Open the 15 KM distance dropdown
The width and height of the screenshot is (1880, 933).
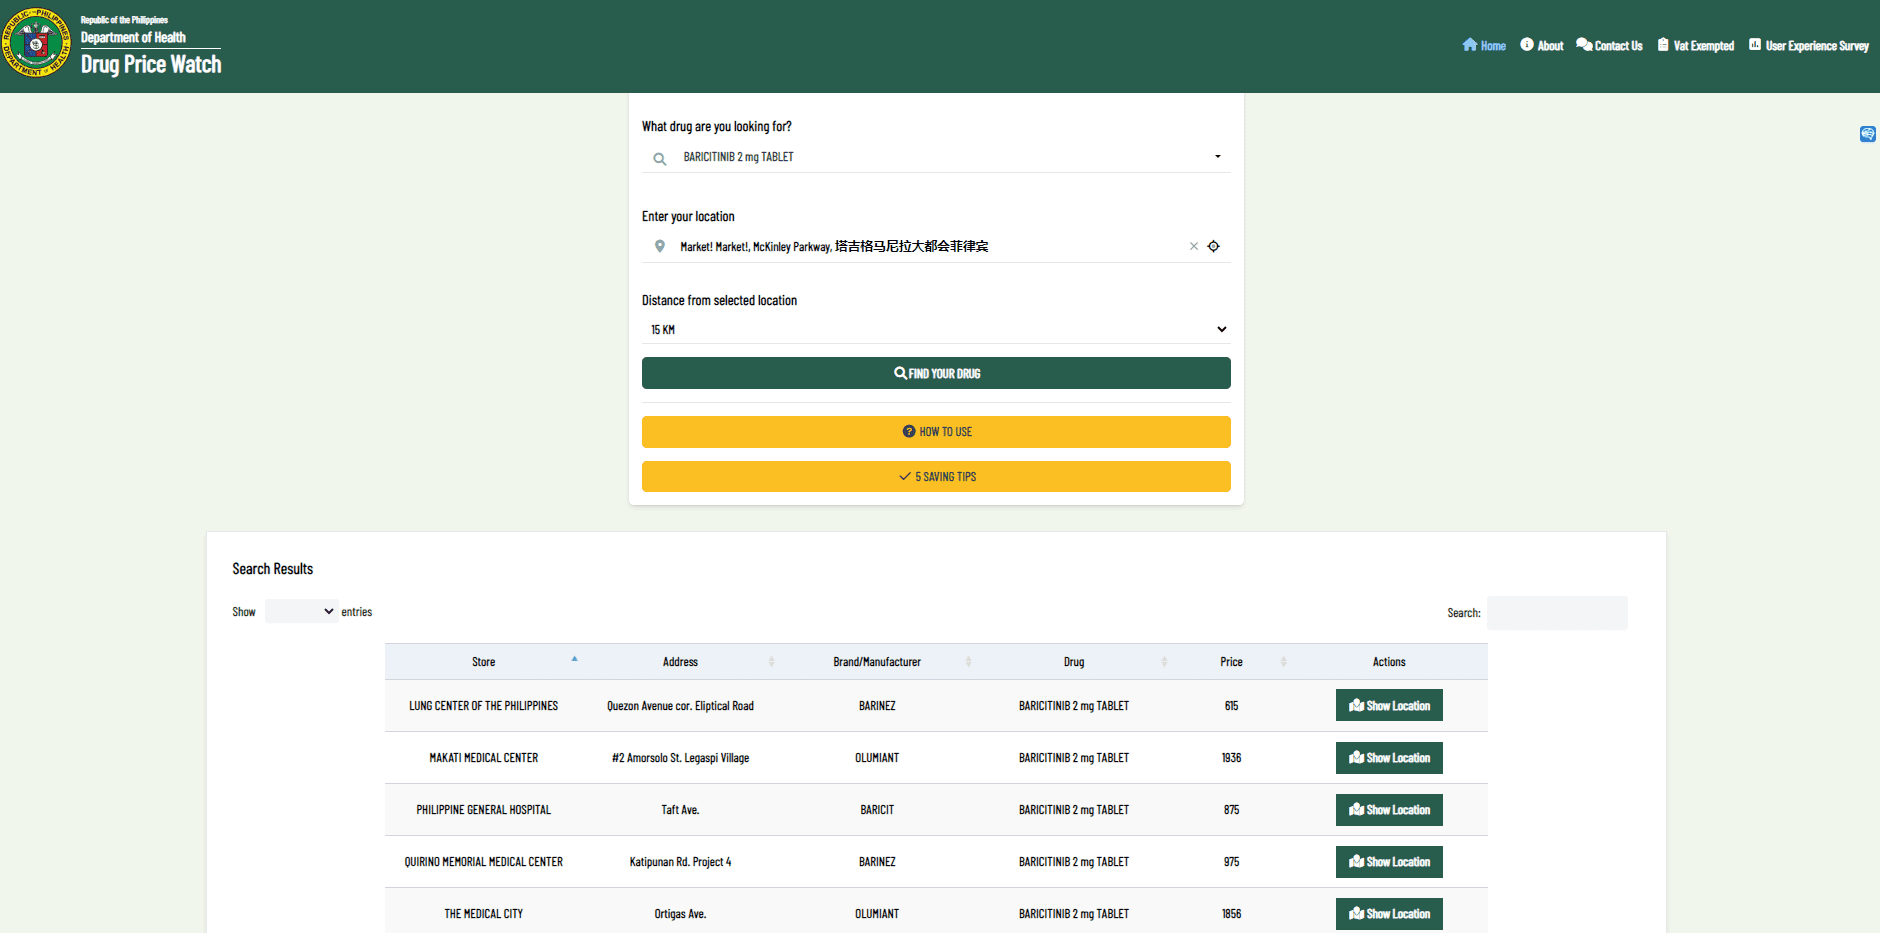point(936,330)
